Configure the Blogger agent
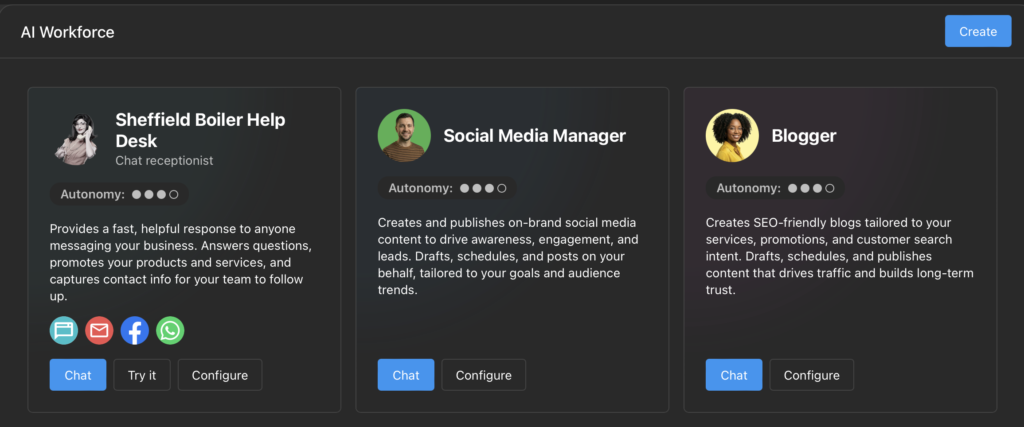This screenshot has width=1024, height=427. (x=811, y=375)
